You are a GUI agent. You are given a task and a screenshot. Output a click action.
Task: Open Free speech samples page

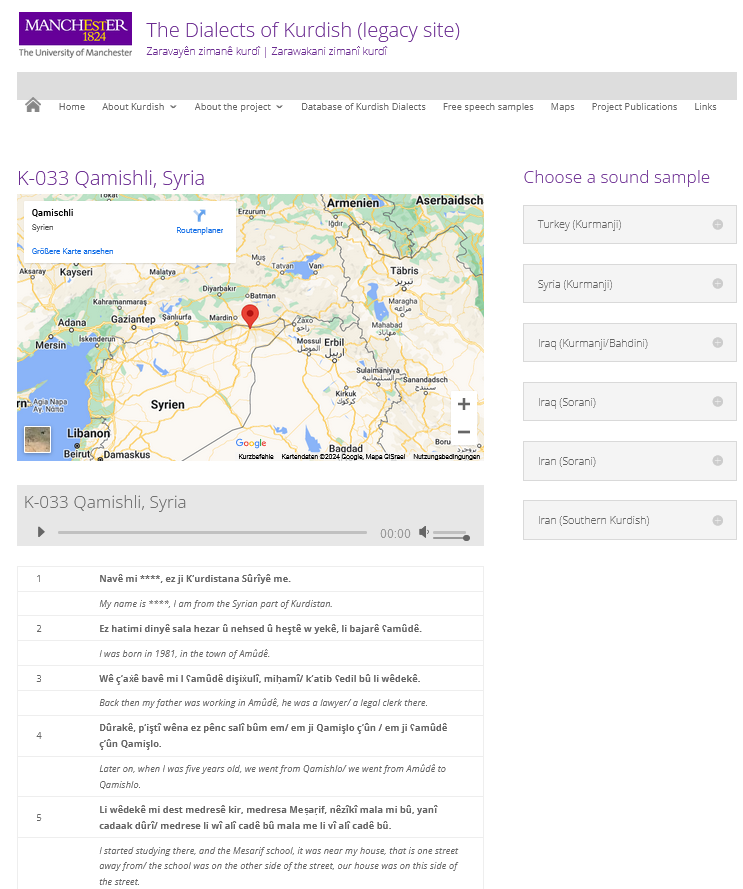click(x=488, y=107)
